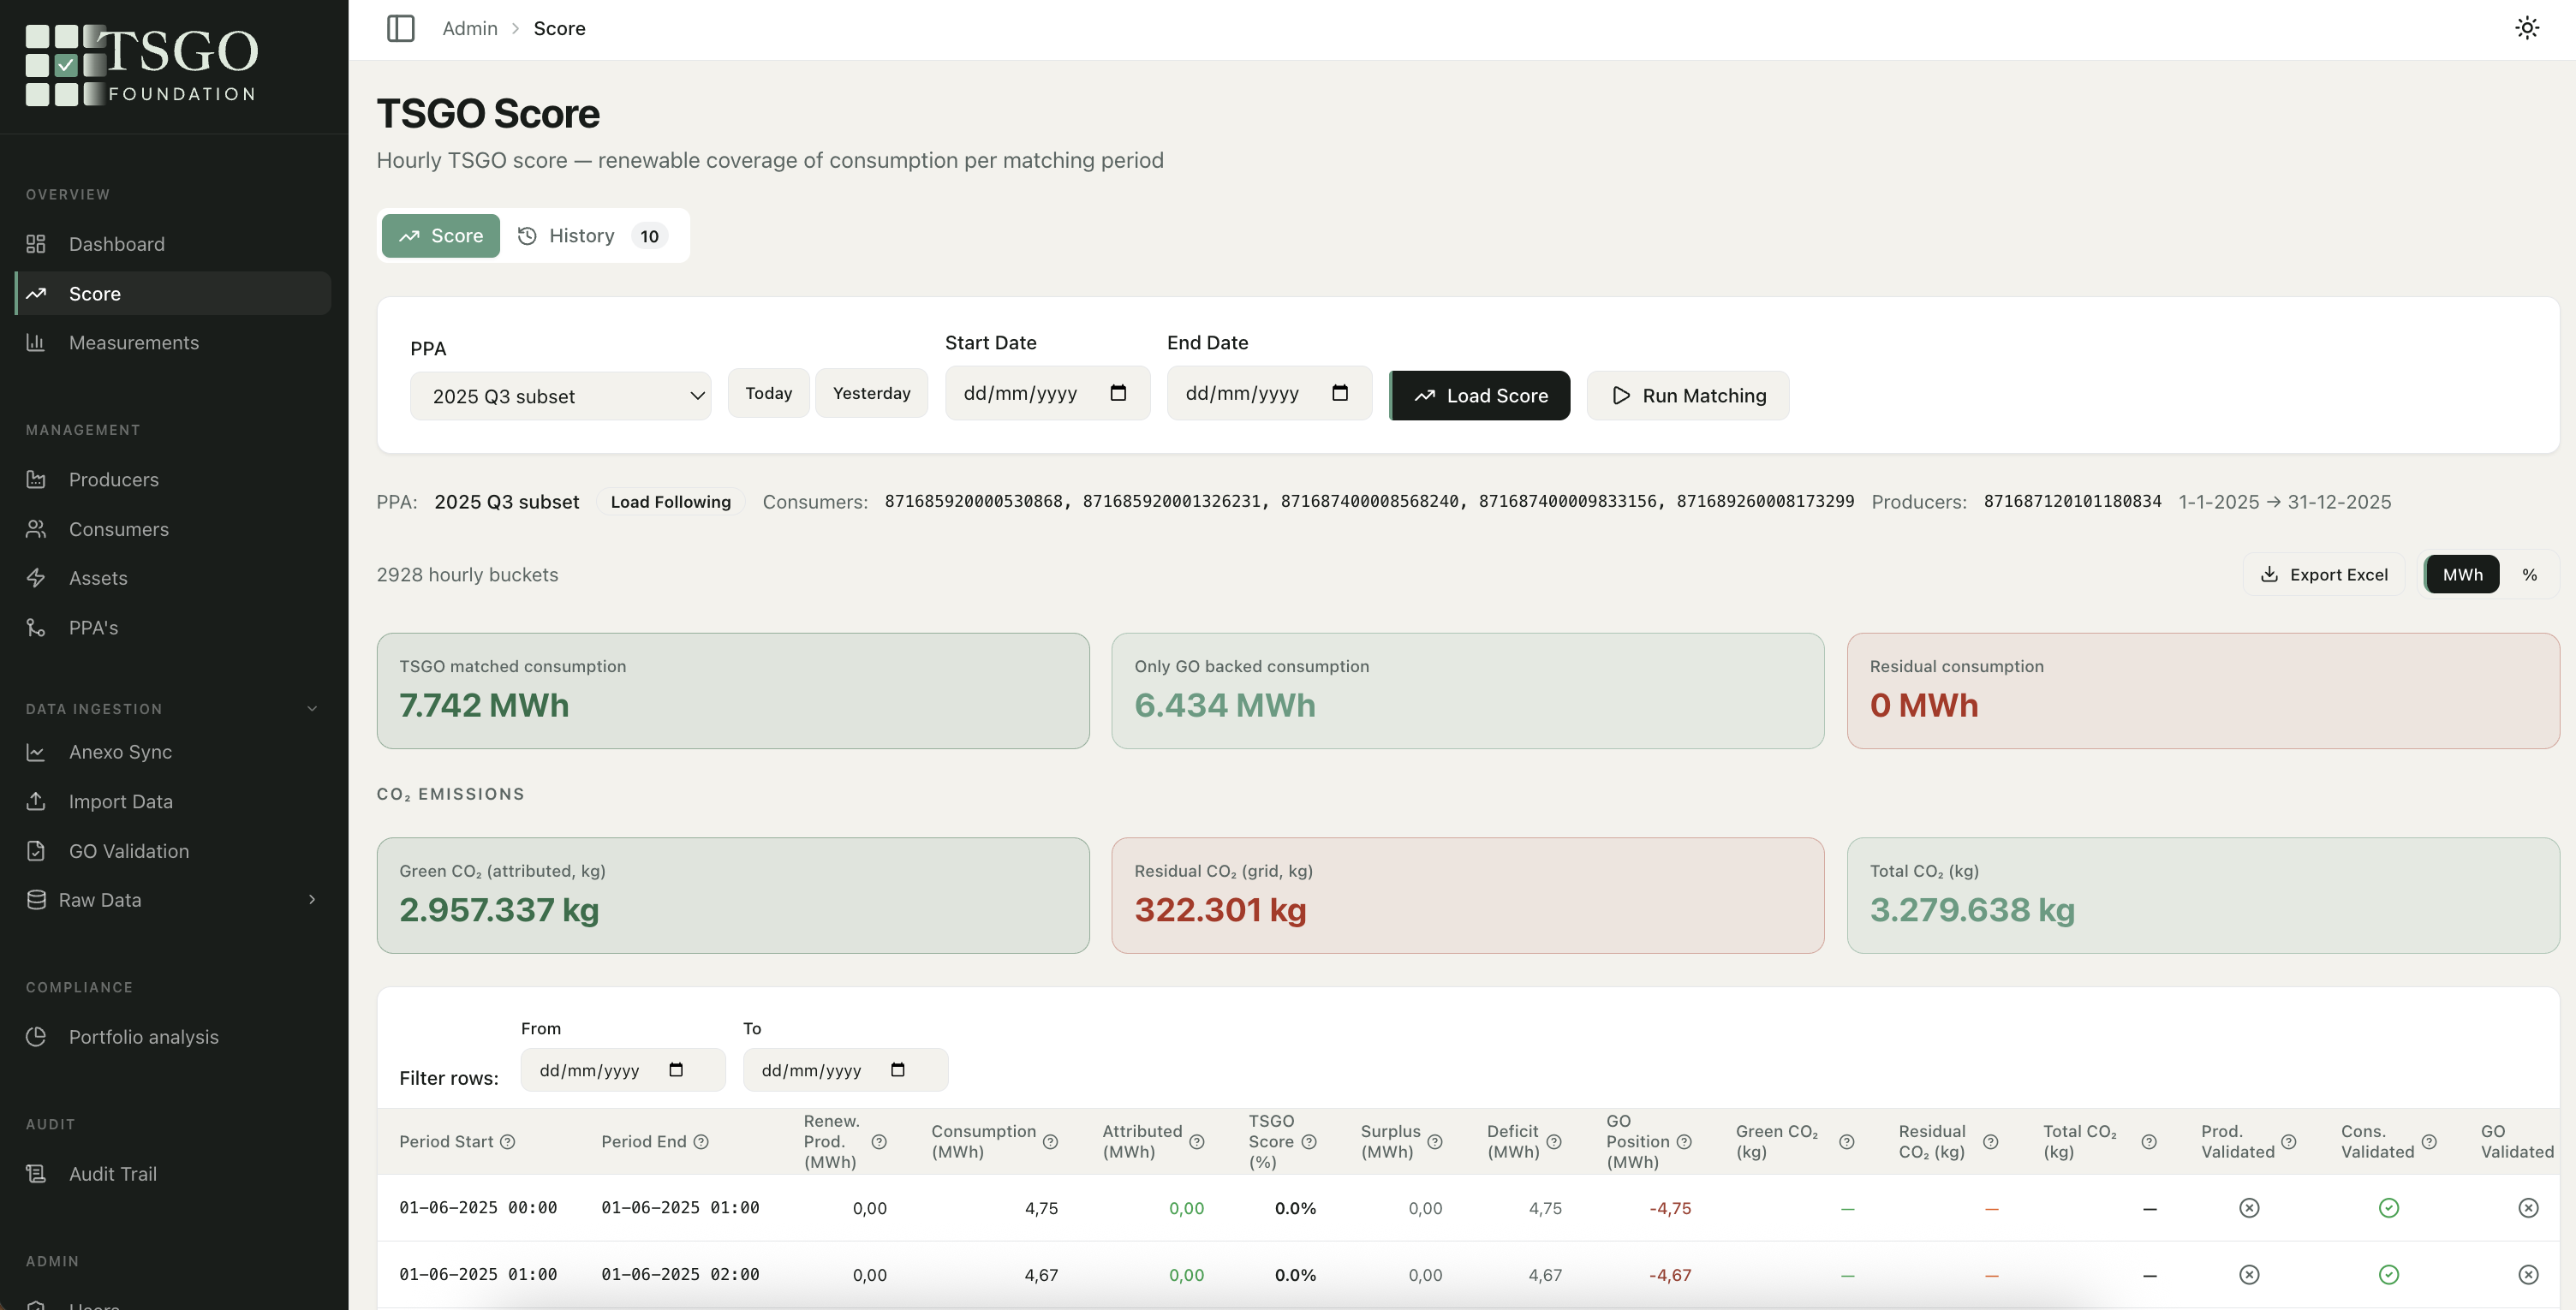Click the Period Start help icon

coord(508,1142)
